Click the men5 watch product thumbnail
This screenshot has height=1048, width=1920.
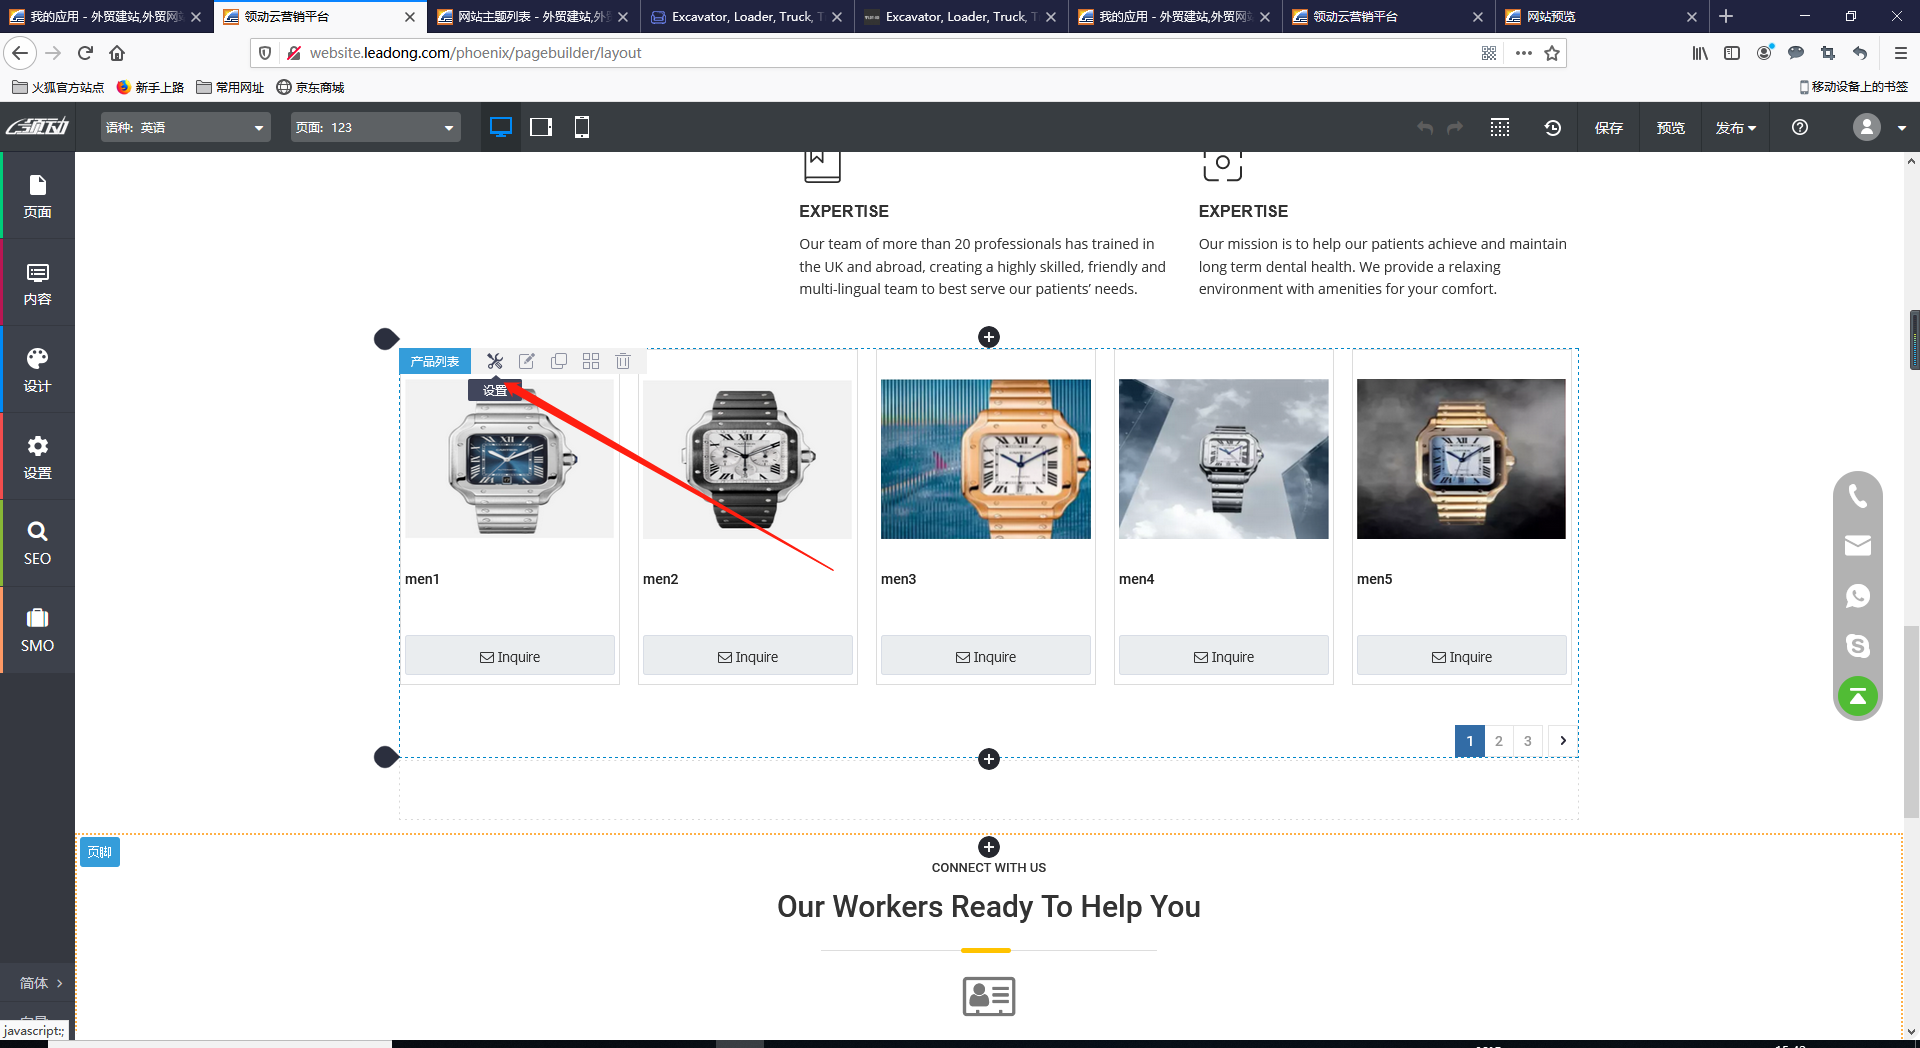click(1461, 459)
